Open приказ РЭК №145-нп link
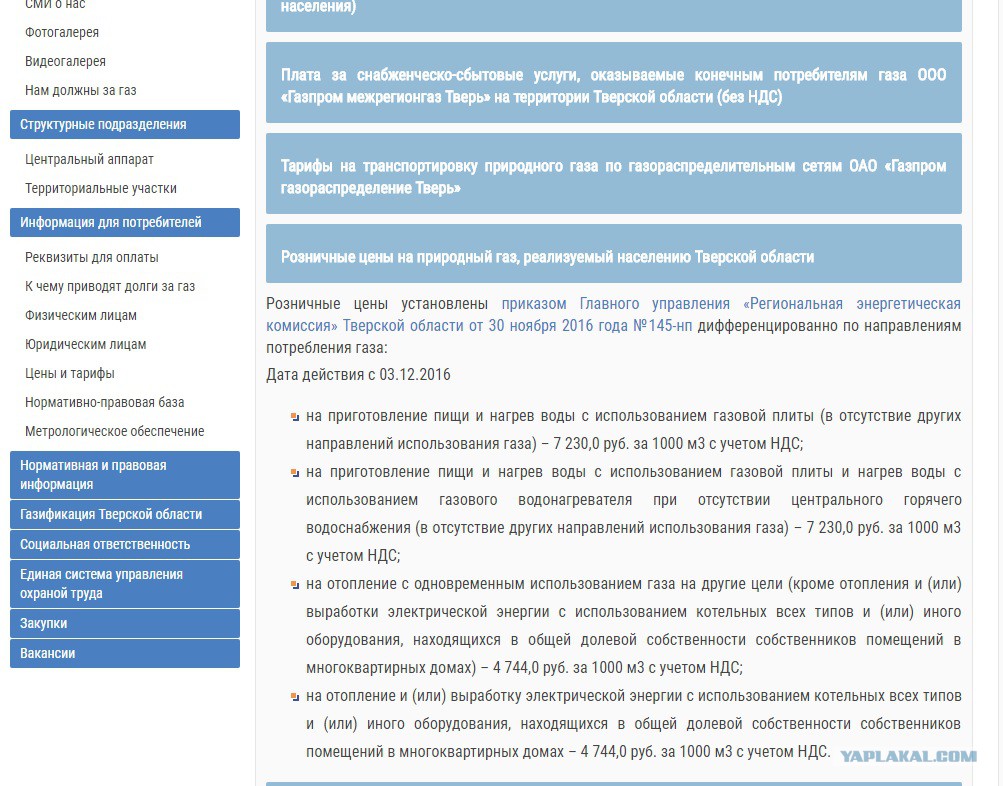1003x786 pixels. pyautogui.click(x=613, y=315)
